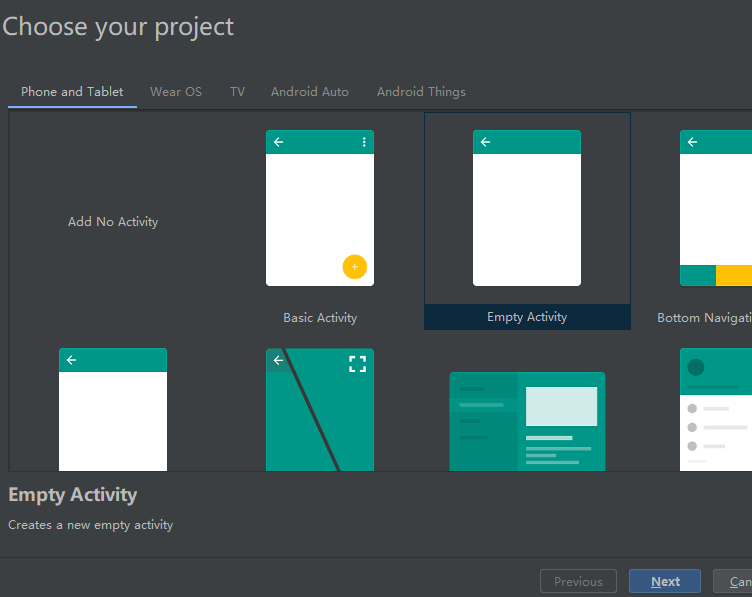Click 'Creates a new empty activity' text
This screenshot has height=597, width=752.
point(91,525)
